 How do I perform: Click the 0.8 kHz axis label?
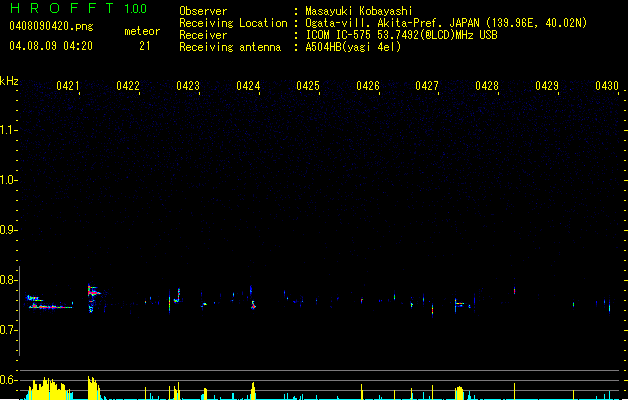tap(8, 280)
